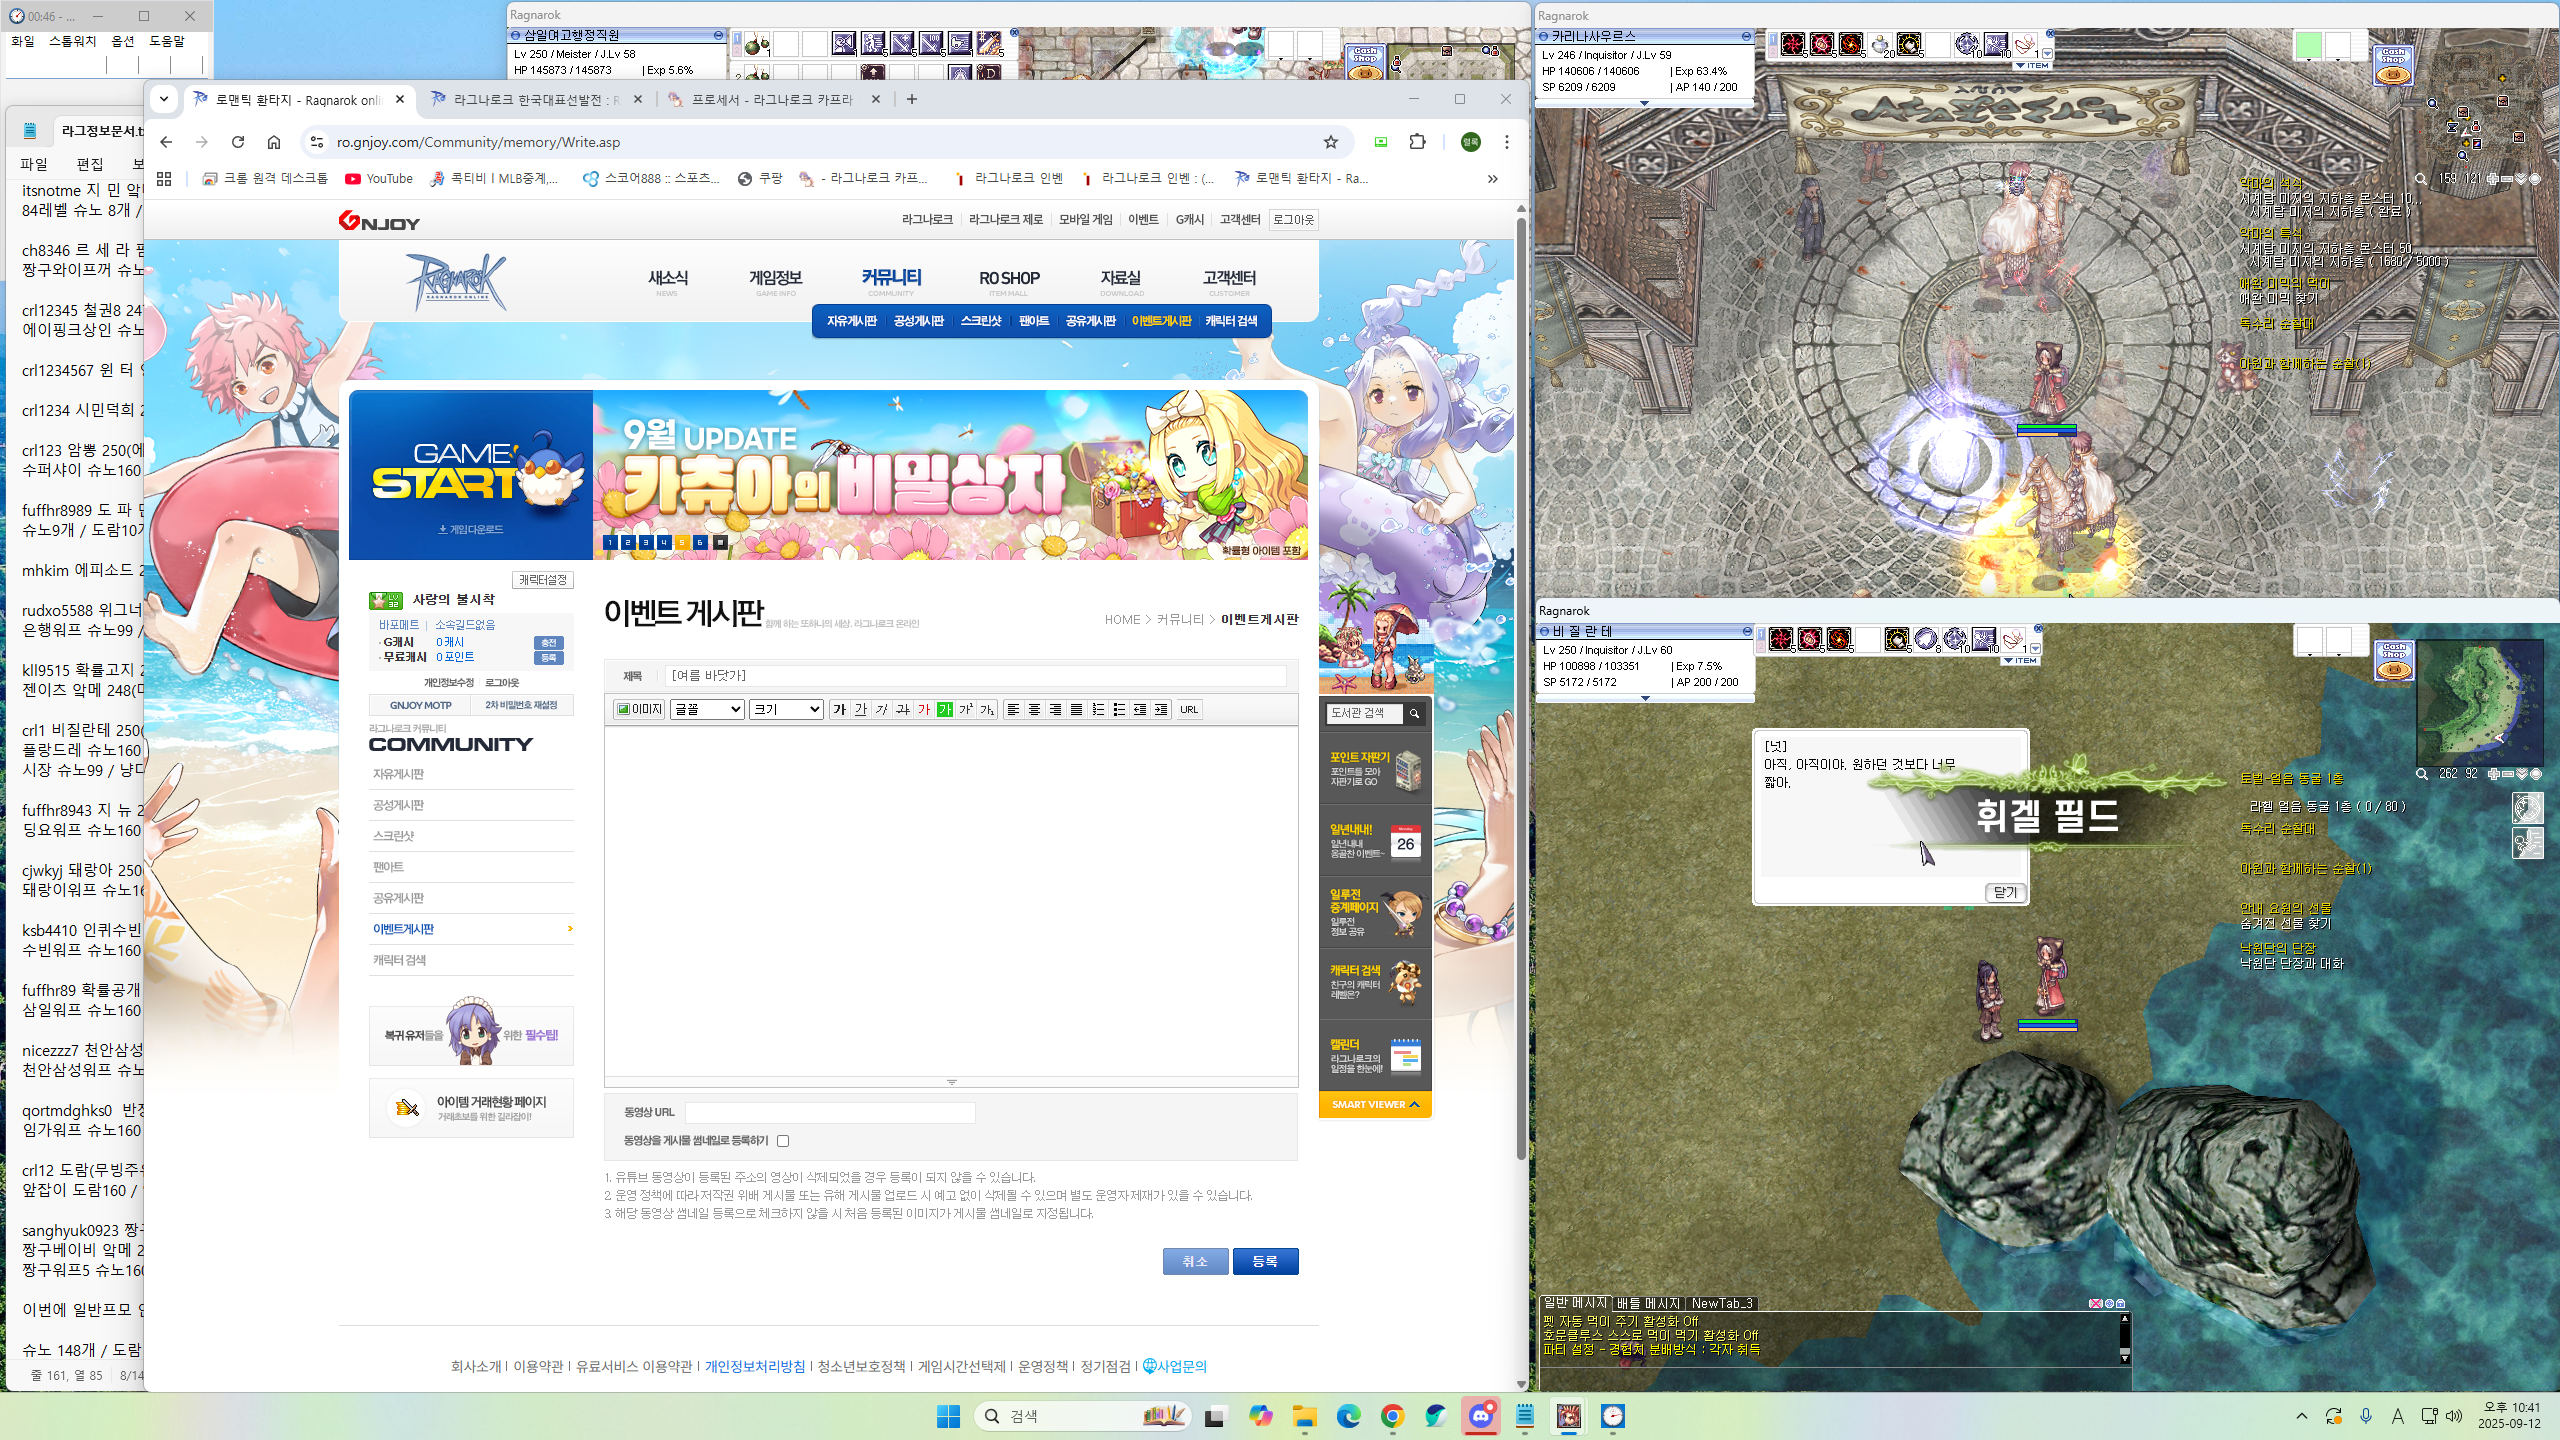Click the 닫기 button in the game dialog
Viewport: 2560px width, 1440px height.
point(2005,893)
